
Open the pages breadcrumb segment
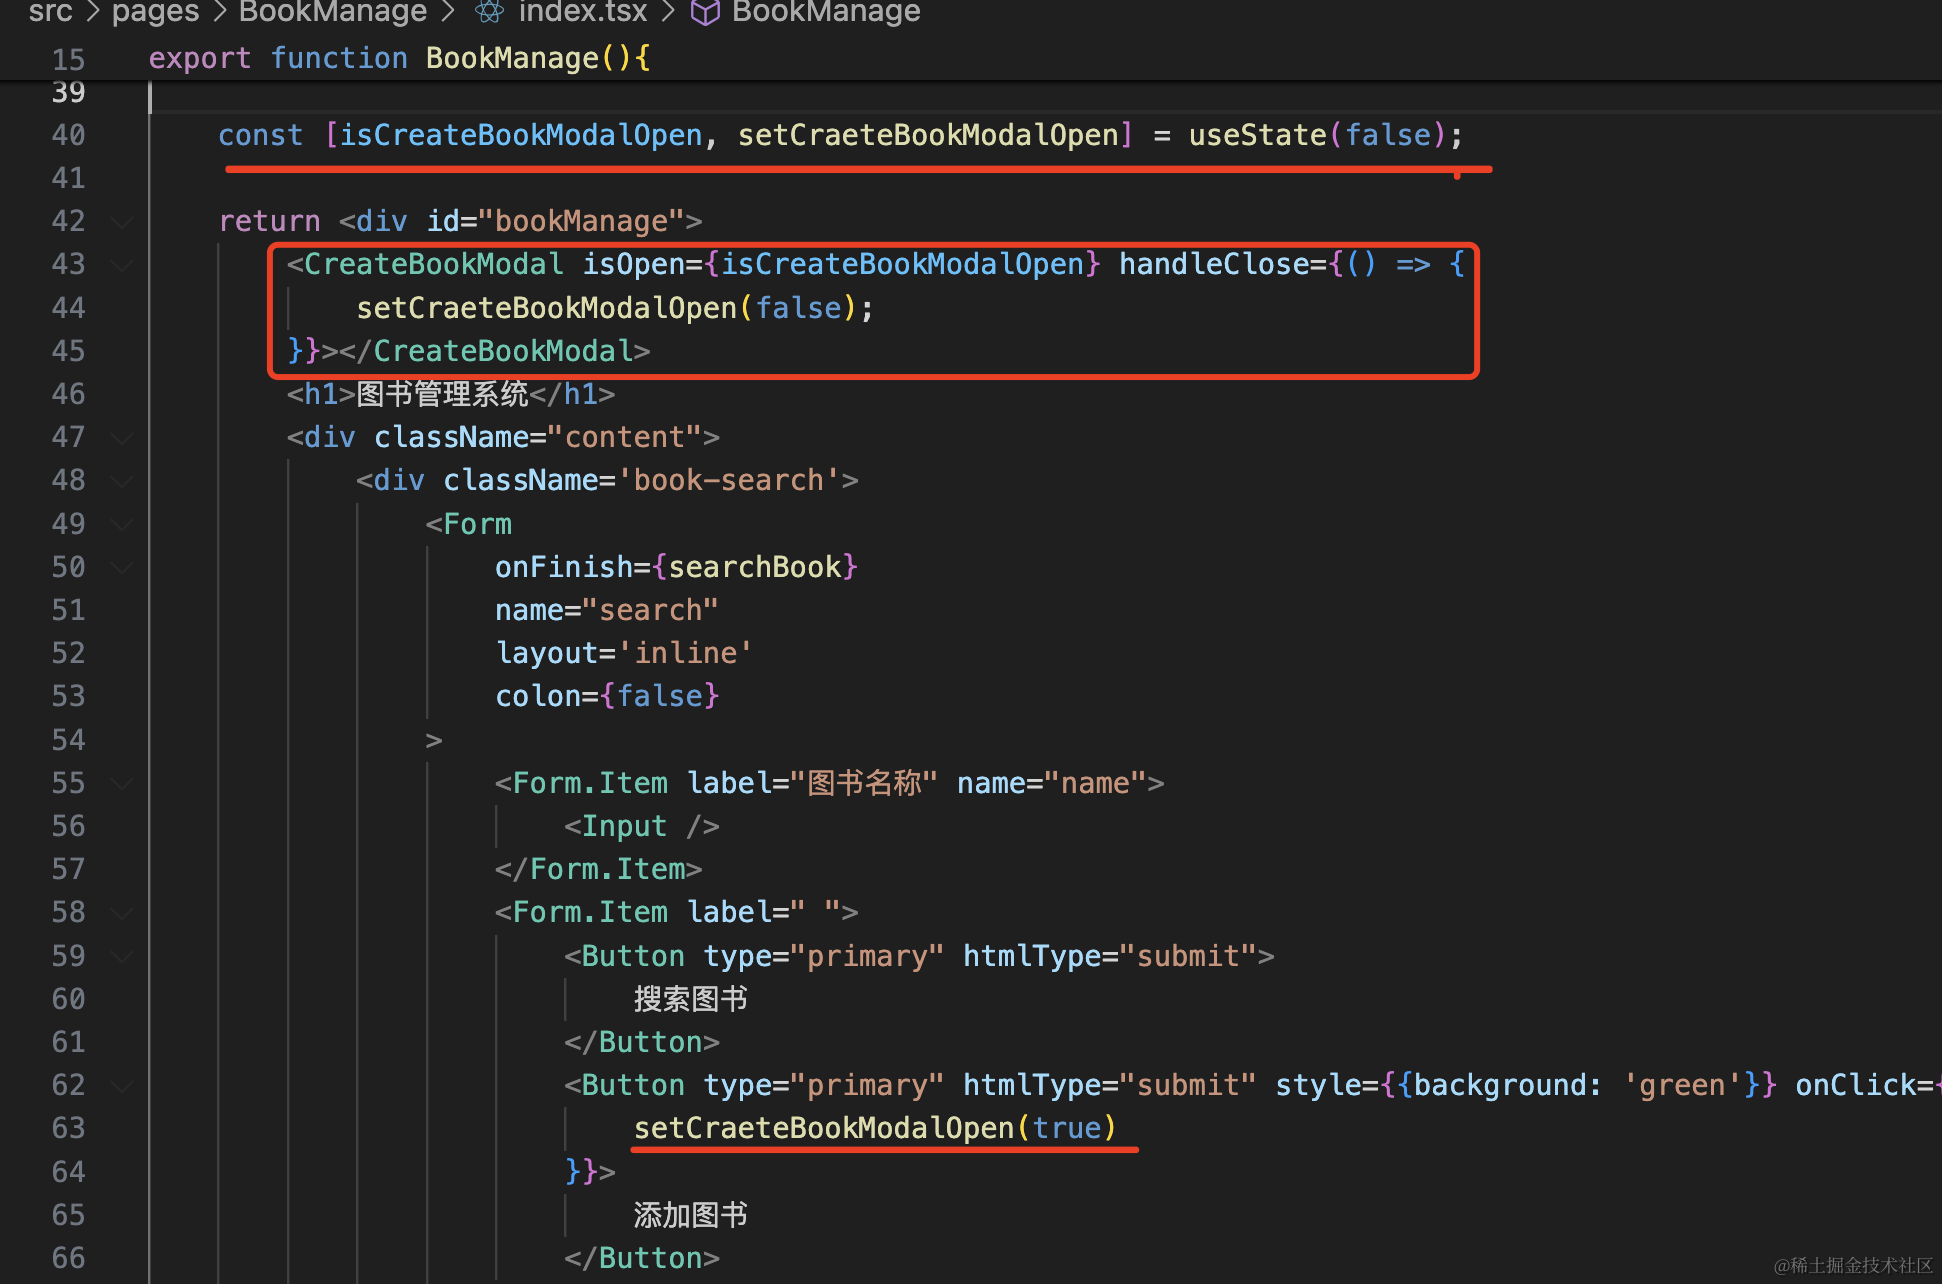tap(155, 12)
